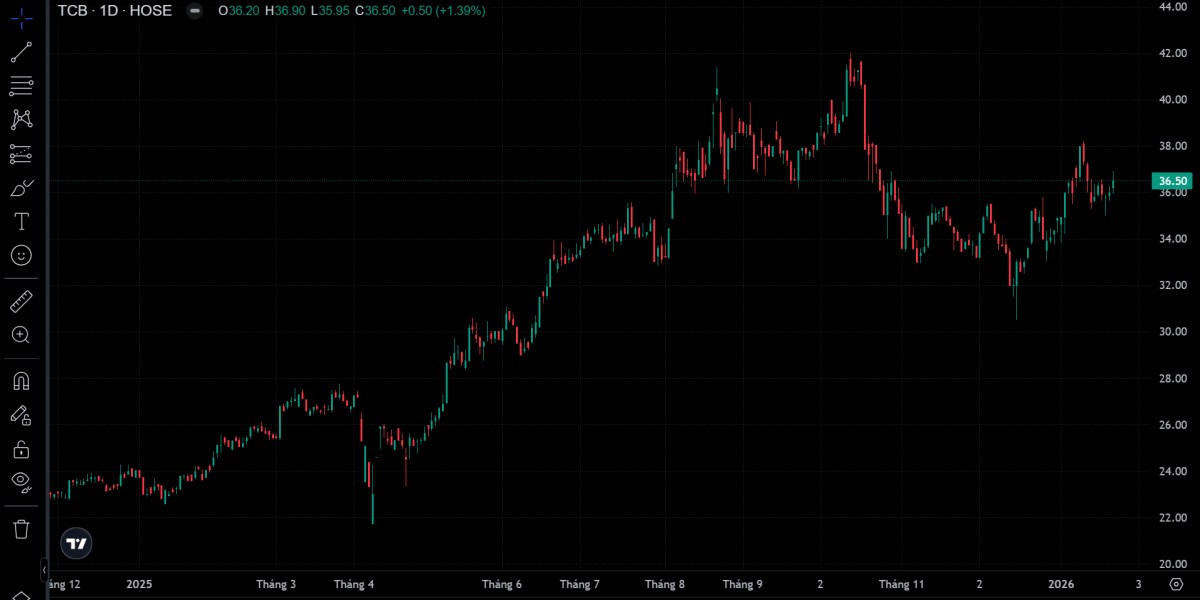Click the 36.50 current price label
Screen dimensions: 1200x600
point(1171,181)
